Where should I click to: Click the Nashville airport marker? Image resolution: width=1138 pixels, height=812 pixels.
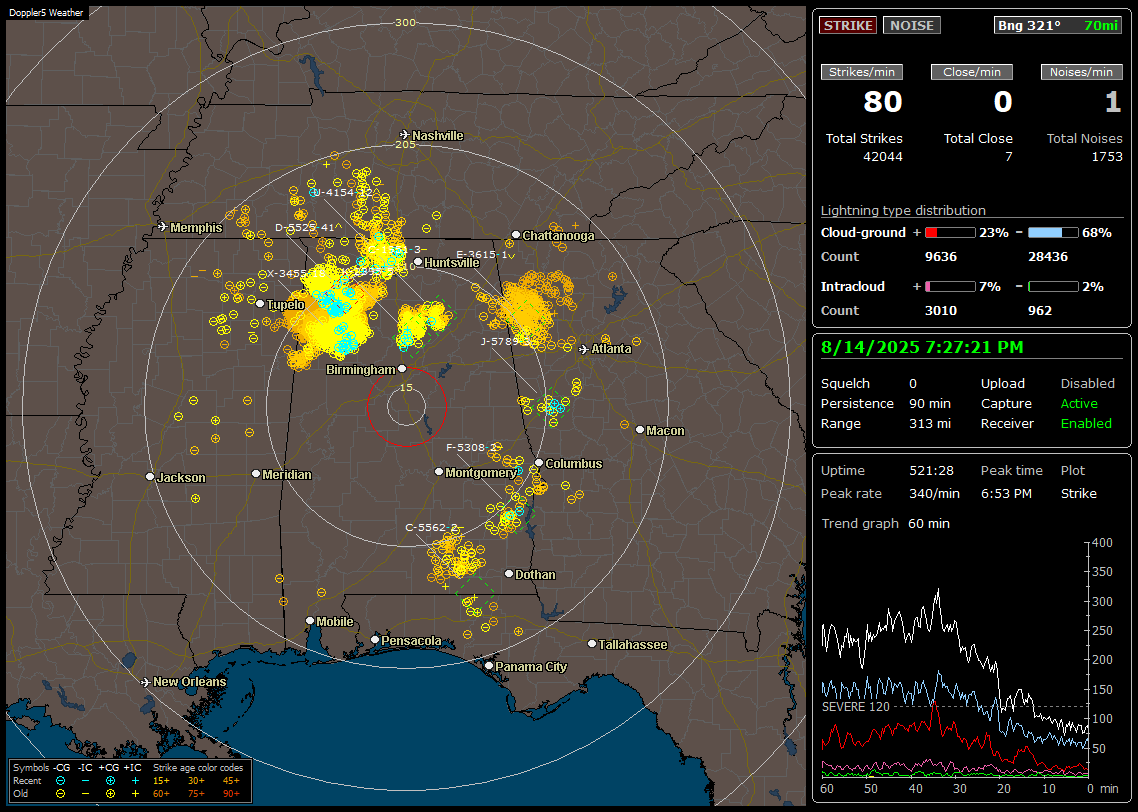pyautogui.click(x=404, y=135)
